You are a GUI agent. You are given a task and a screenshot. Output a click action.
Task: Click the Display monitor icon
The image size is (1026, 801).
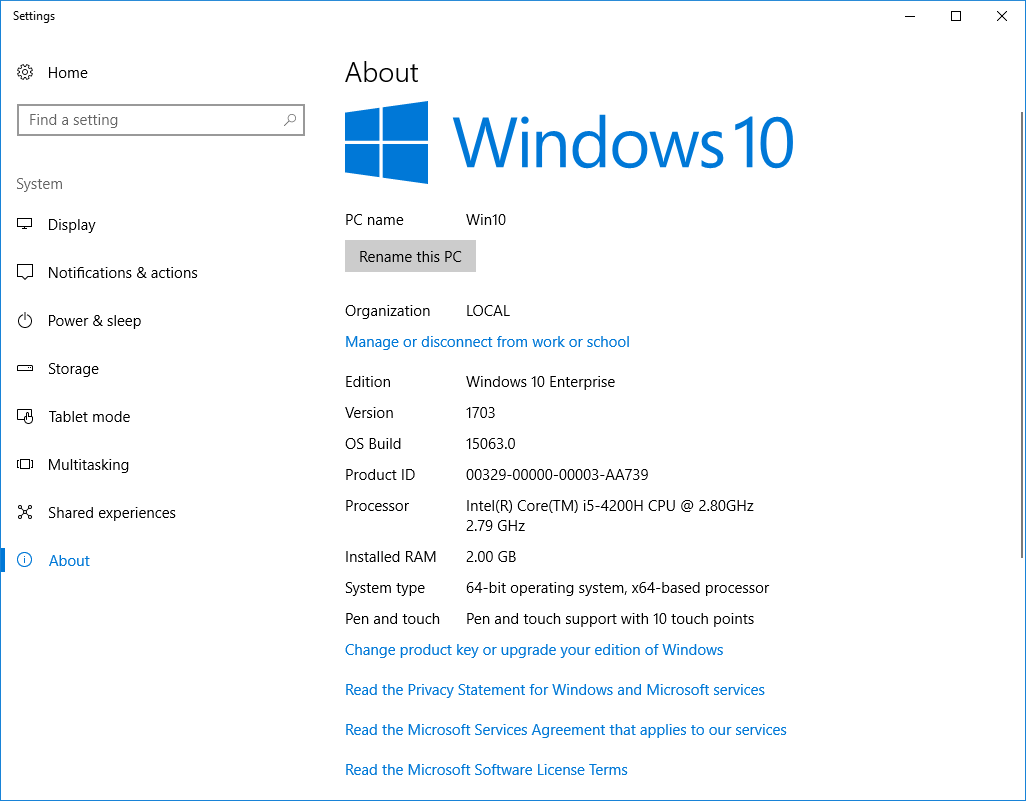(25, 224)
